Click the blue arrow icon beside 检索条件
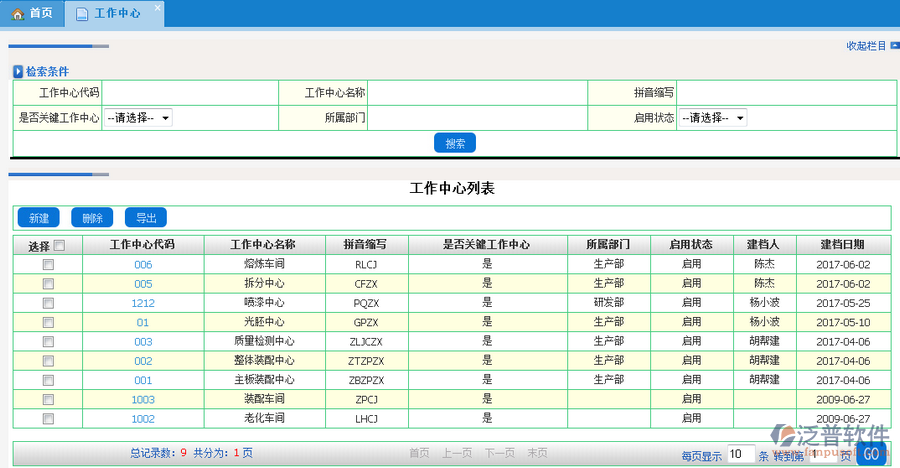900x468 pixels. pyautogui.click(x=18, y=72)
